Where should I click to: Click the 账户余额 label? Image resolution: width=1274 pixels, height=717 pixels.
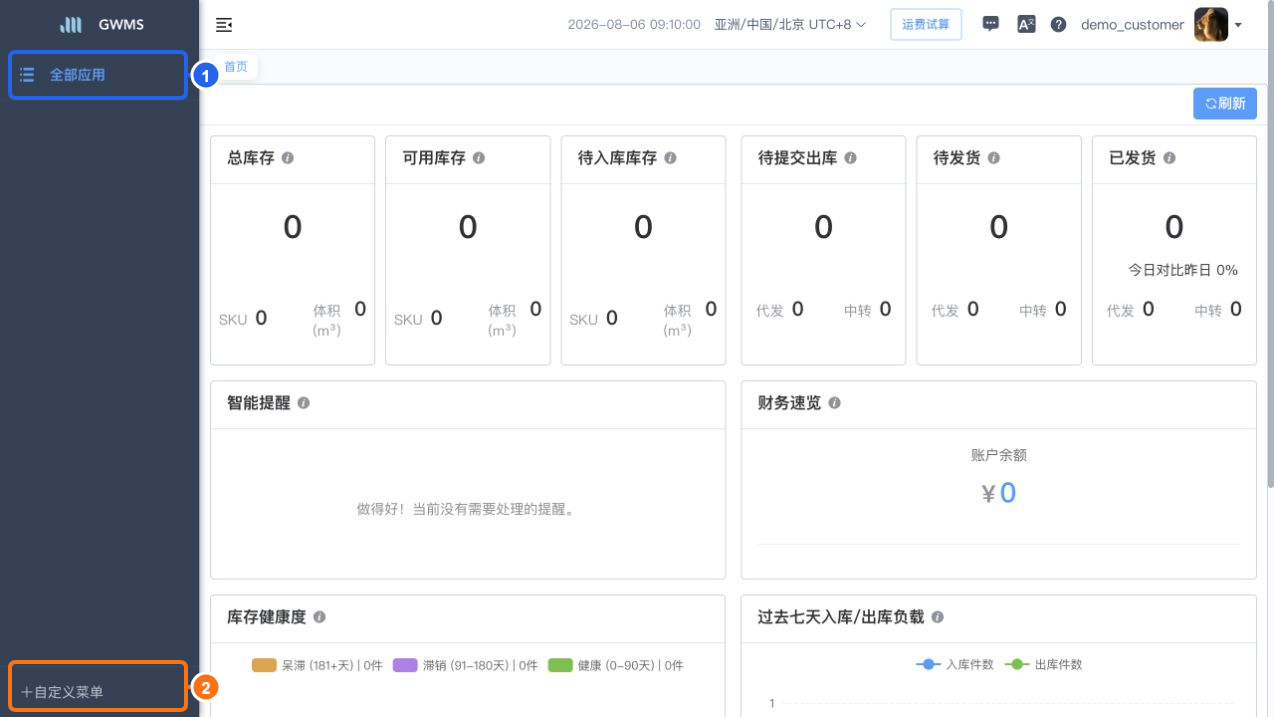point(999,455)
